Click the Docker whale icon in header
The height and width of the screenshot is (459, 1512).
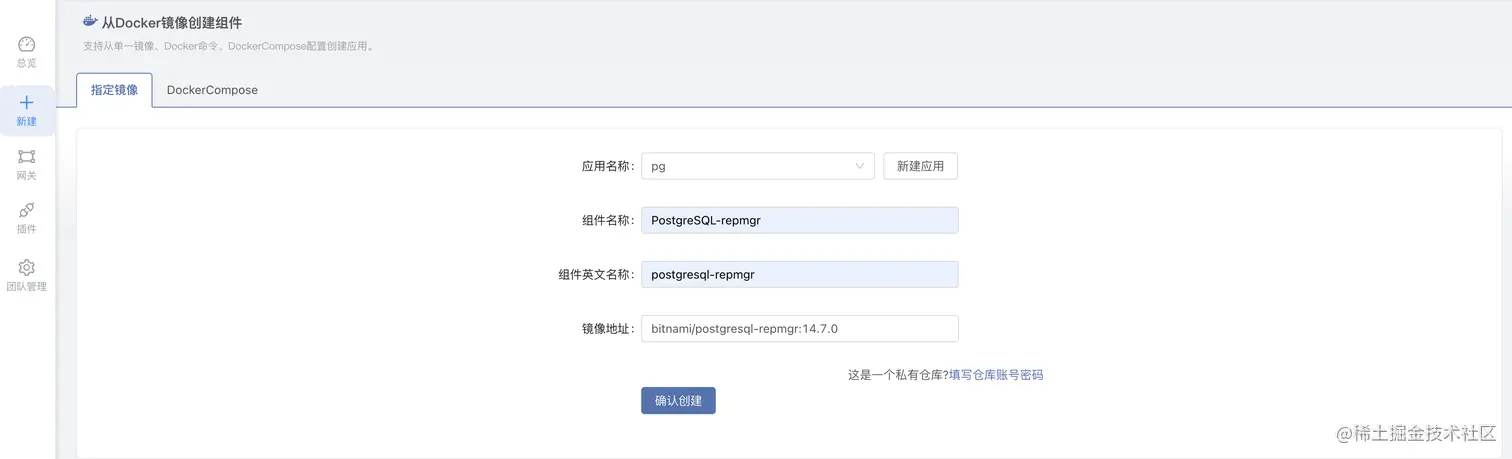[x=90, y=21]
